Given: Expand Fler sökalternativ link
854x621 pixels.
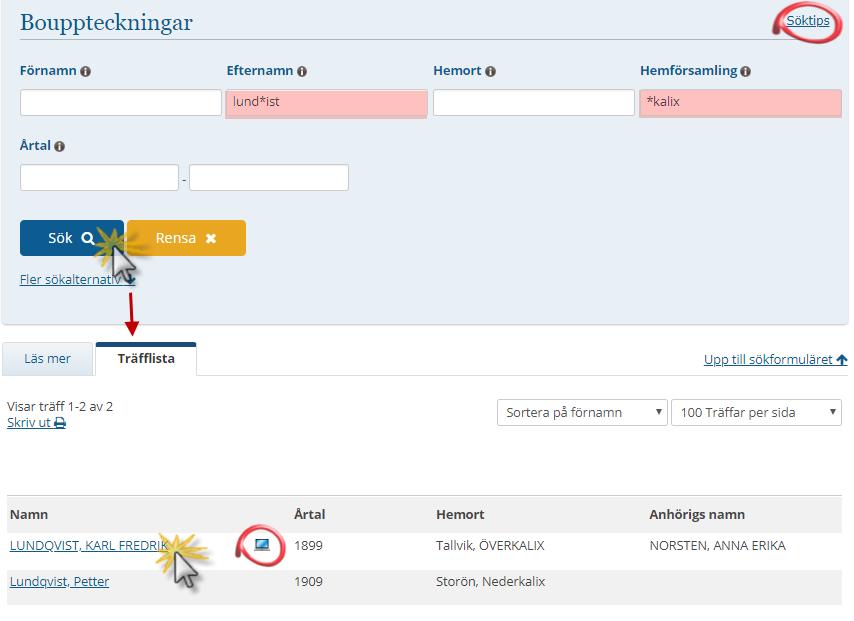Looking at the screenshot, I should click(x=77, y=279).
